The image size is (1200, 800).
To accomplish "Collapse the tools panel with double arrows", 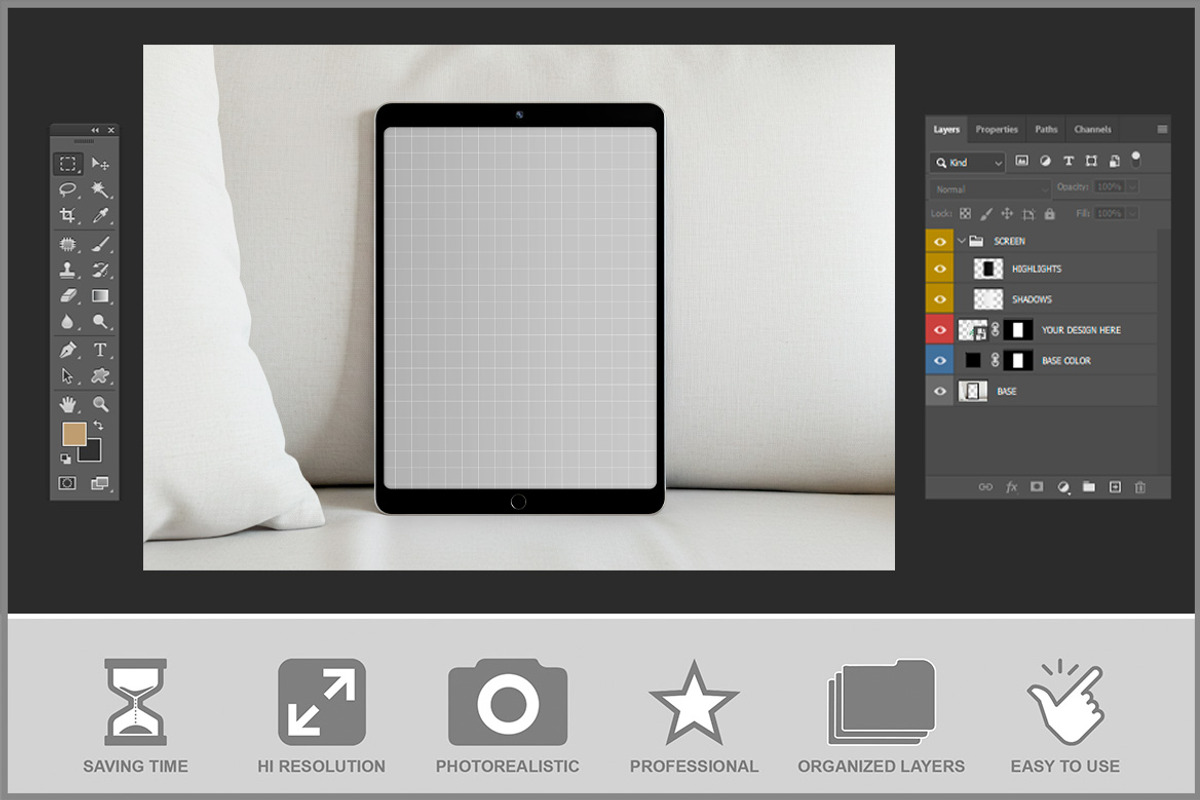I will [95, 131].
